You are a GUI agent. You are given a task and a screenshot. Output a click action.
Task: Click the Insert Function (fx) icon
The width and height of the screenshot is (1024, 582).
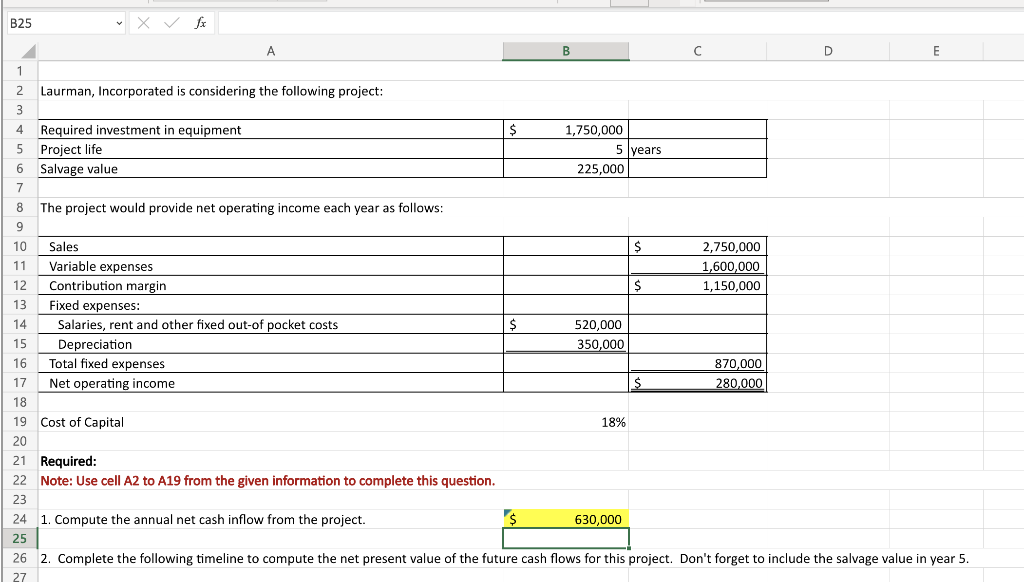198,22
